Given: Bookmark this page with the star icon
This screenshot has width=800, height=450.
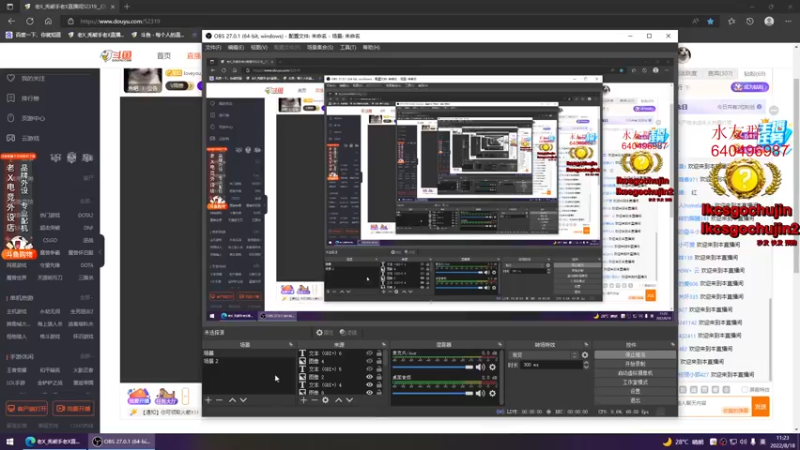Looking at the screenshot, I should point(710,21).
